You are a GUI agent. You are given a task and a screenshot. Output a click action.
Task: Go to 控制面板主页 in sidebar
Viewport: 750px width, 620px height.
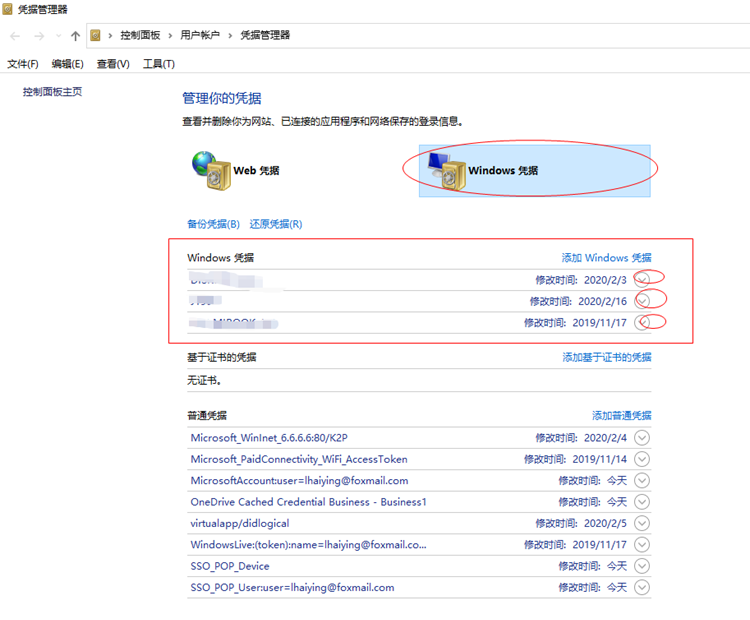[52, 92]
